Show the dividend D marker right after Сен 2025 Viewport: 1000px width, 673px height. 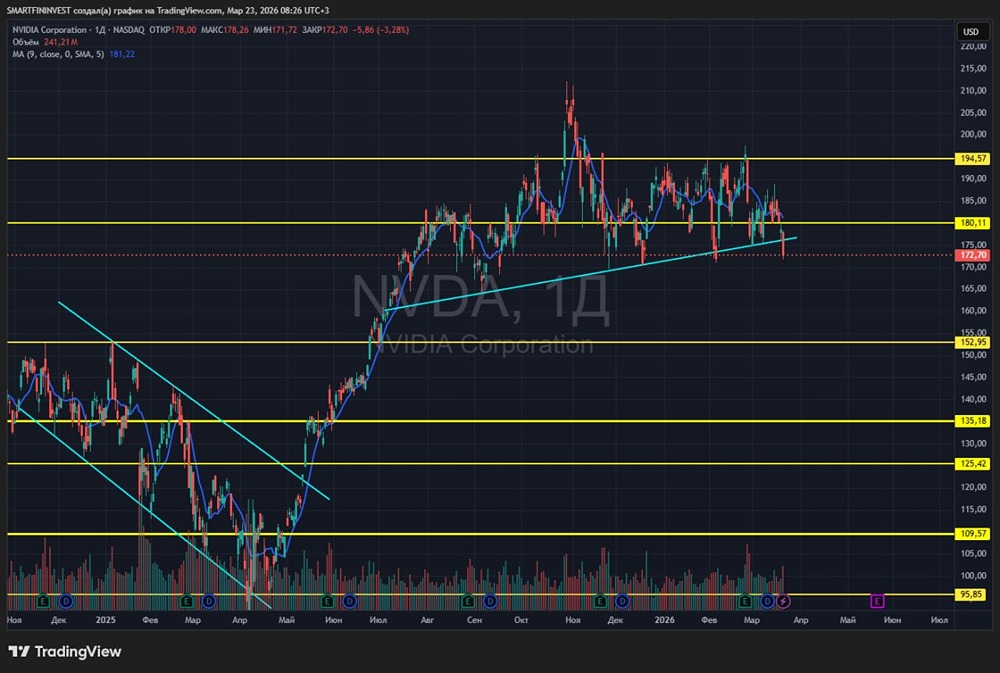490,601
